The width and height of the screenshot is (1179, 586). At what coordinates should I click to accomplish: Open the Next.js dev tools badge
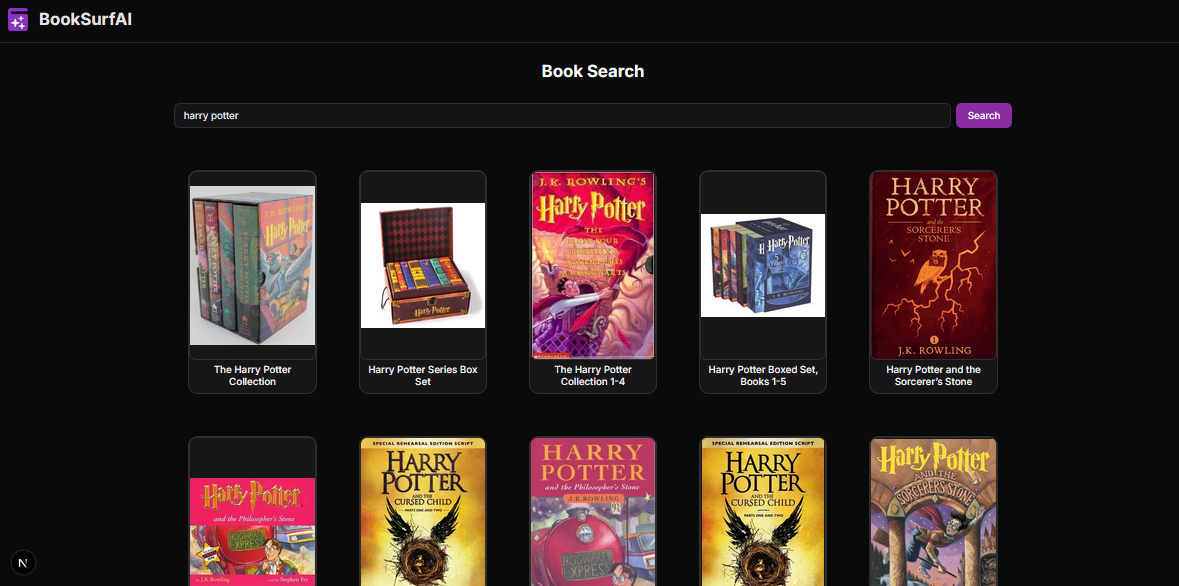click(x=23, y=562)
